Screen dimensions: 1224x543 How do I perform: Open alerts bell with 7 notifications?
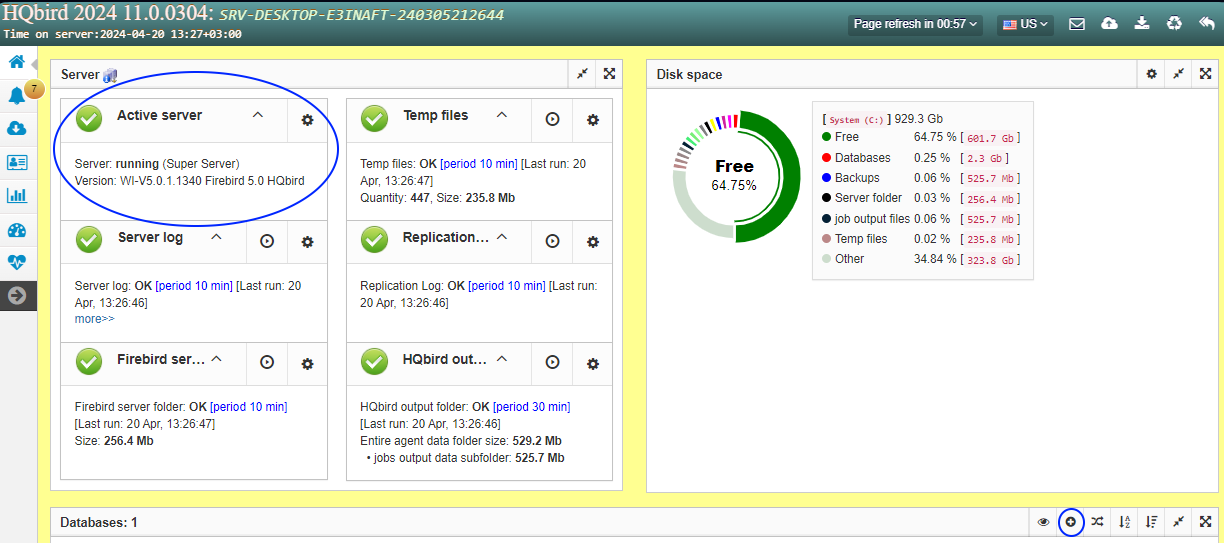click(x=17, y=95)
